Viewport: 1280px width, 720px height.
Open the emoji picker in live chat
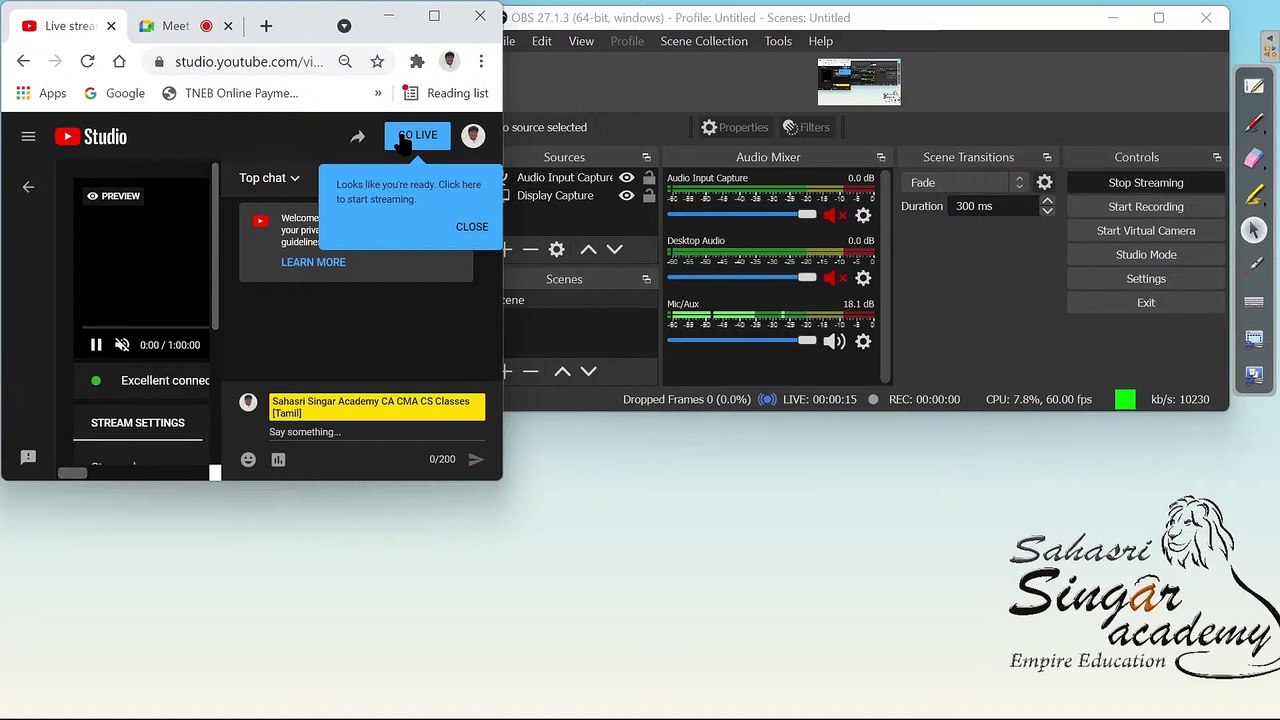click(248, 460)
